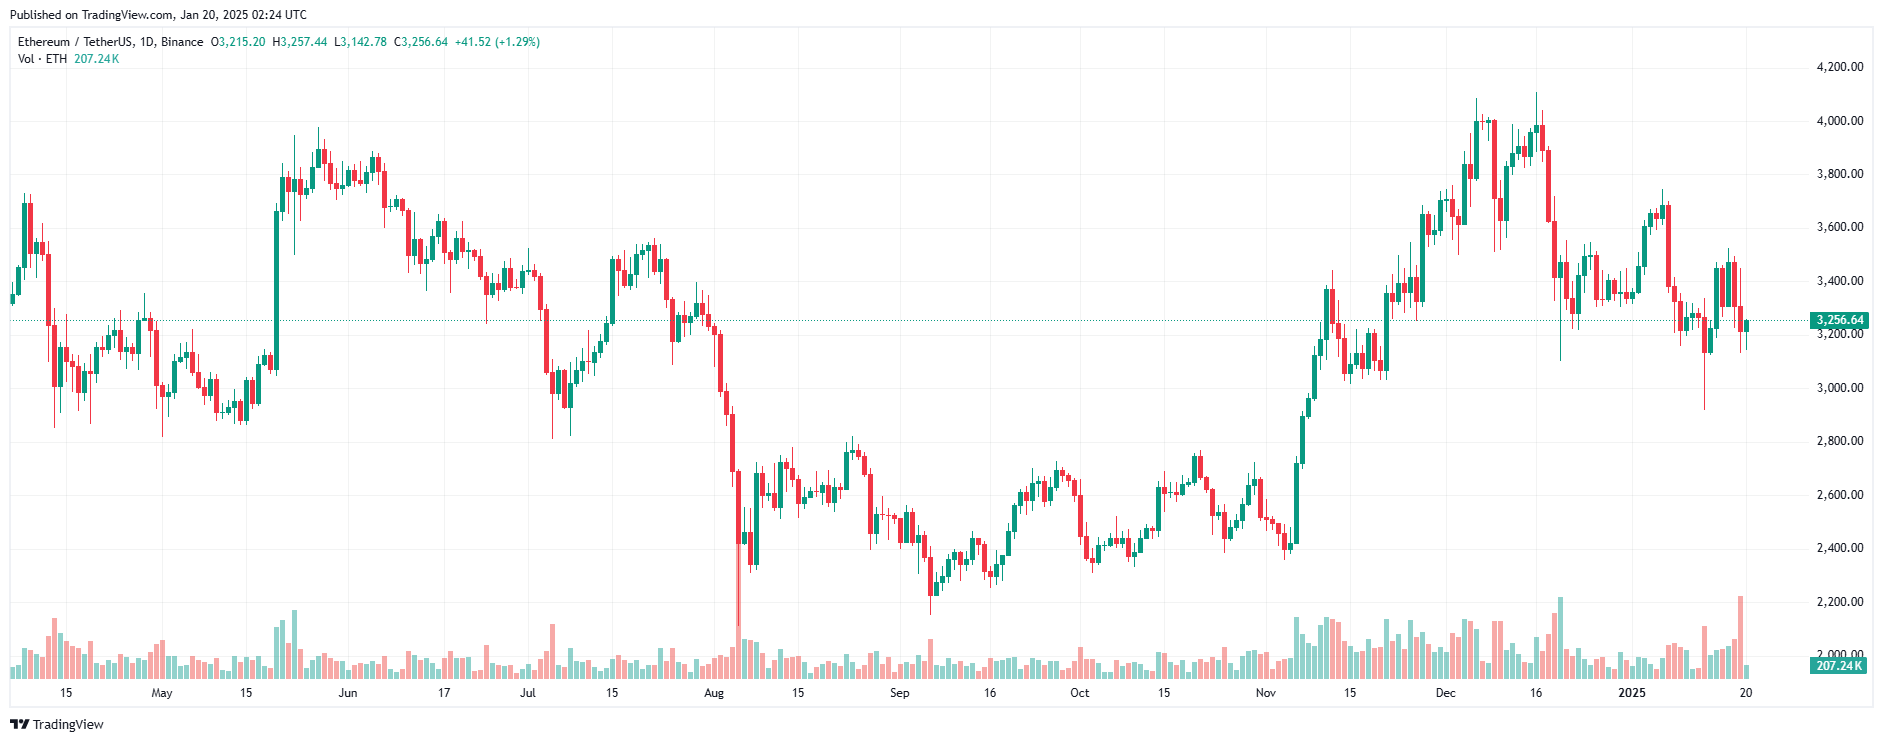Select the May marker on time axis
The height and width of the screenshot is (742, 1883).
click(162, 693)
